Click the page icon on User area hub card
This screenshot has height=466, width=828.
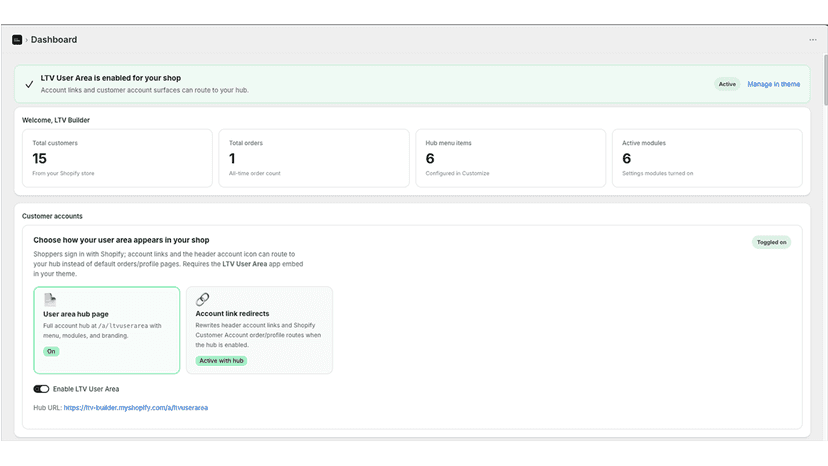(50, 300)
